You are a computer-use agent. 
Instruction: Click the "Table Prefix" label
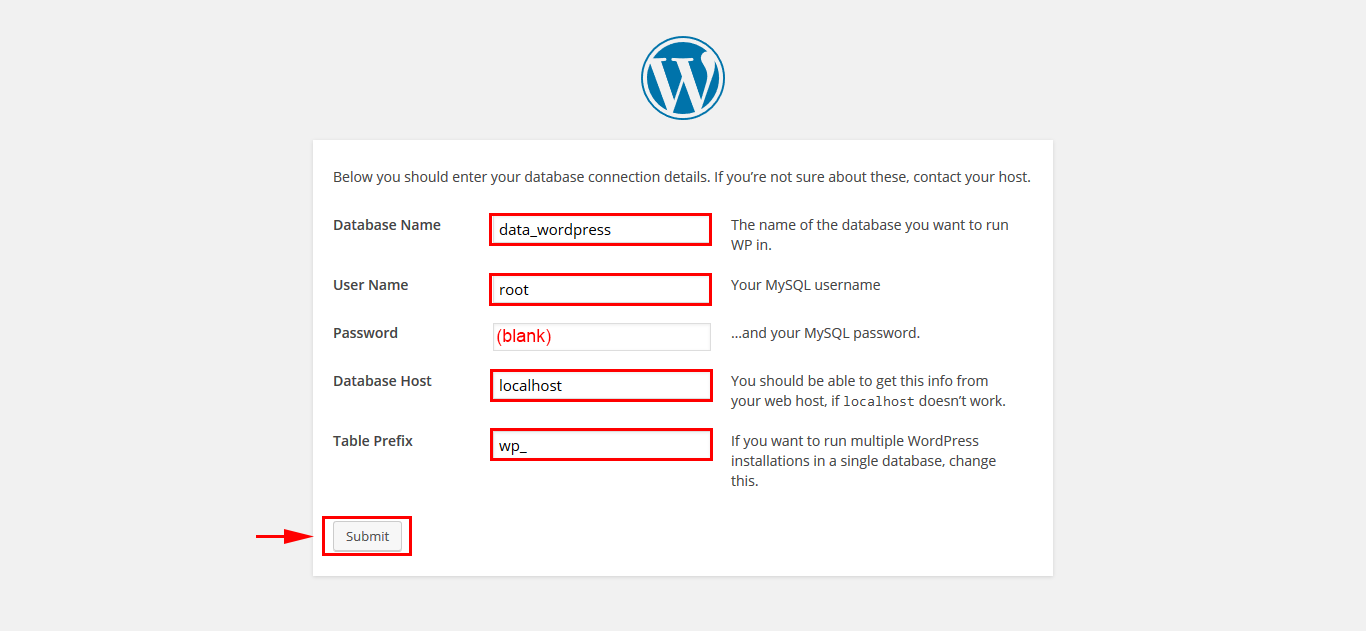click(373, 441)
